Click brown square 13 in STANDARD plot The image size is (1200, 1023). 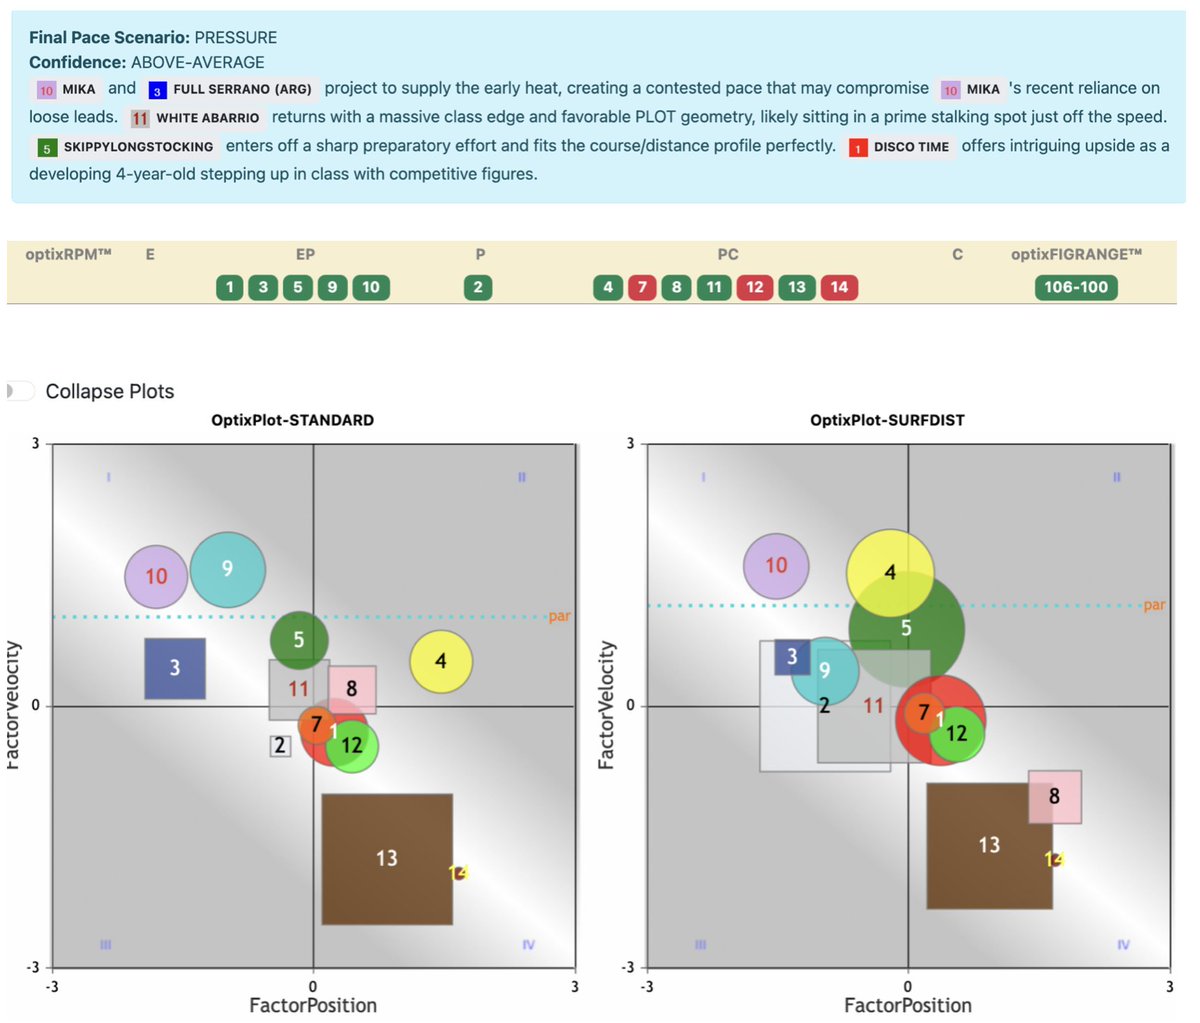point(387,859)
